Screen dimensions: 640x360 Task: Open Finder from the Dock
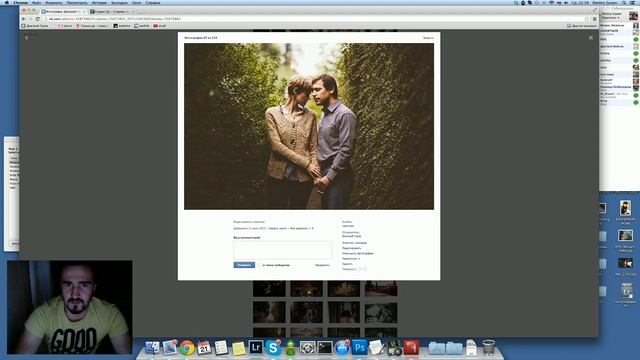click(152, 347)
